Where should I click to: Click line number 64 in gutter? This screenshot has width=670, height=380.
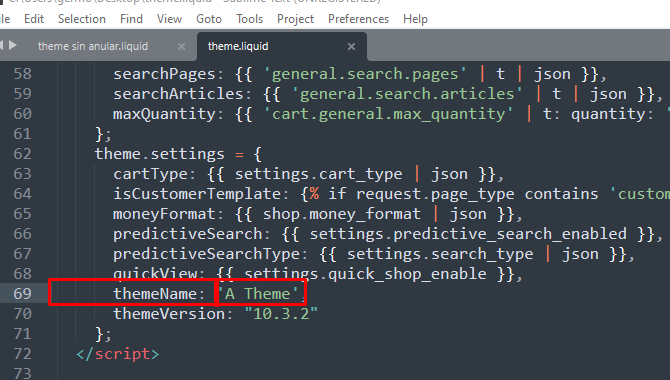tap(23, 194)
